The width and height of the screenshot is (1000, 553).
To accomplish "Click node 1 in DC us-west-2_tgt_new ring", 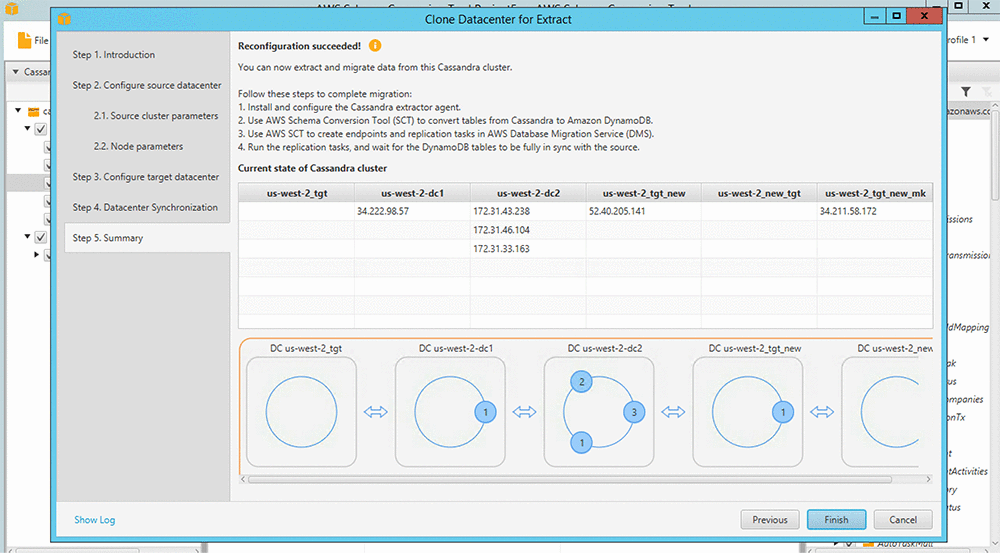I will click(783, 412).
